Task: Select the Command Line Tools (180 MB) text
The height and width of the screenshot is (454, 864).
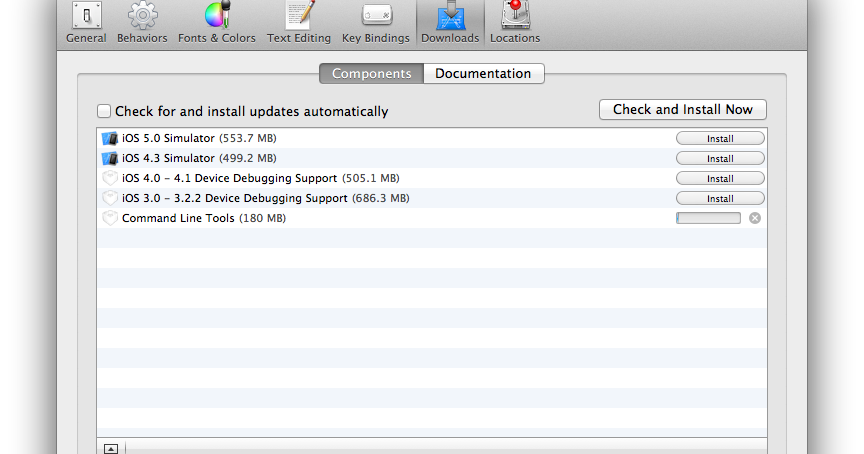Action: (x=204, y=218)
